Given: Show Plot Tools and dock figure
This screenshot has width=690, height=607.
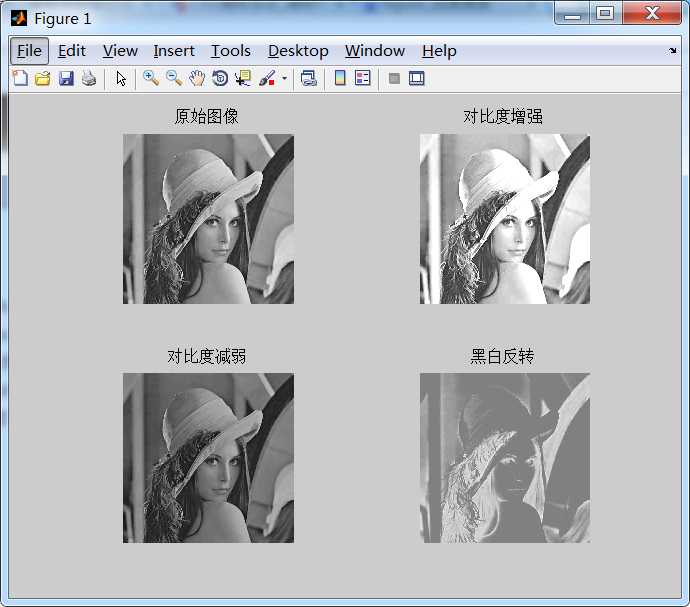Looking at the screenshot, I should click(416, 78).
